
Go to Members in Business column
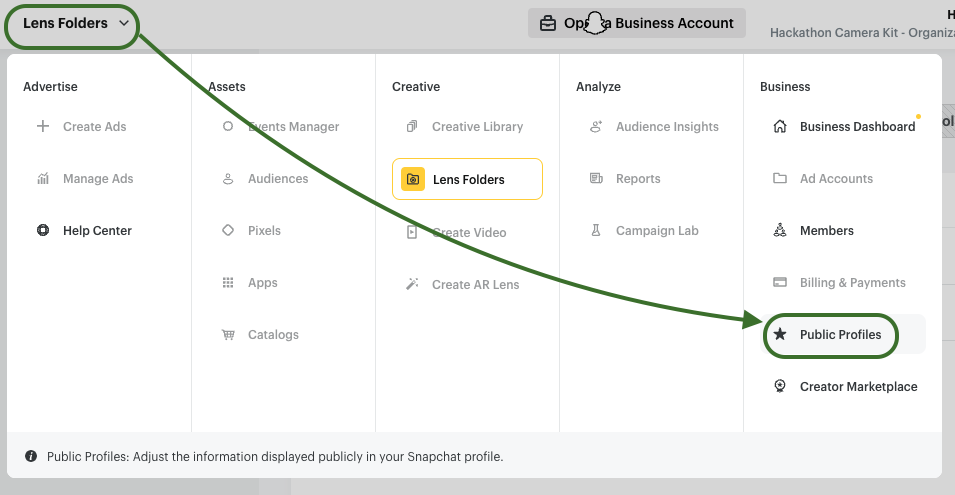click(x=826, y=231)
